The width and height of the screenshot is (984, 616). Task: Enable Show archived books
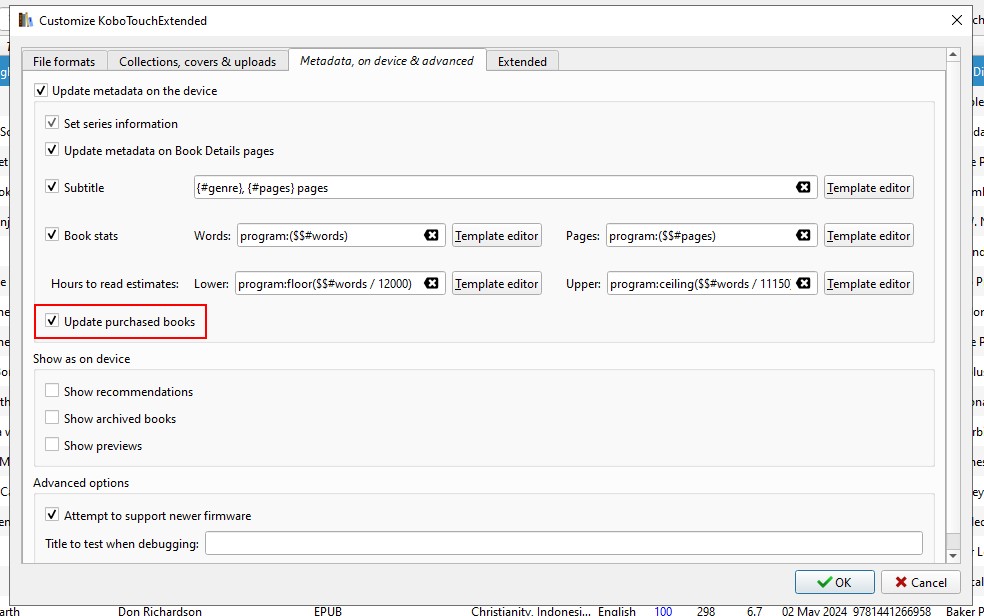tap(52, 418)
